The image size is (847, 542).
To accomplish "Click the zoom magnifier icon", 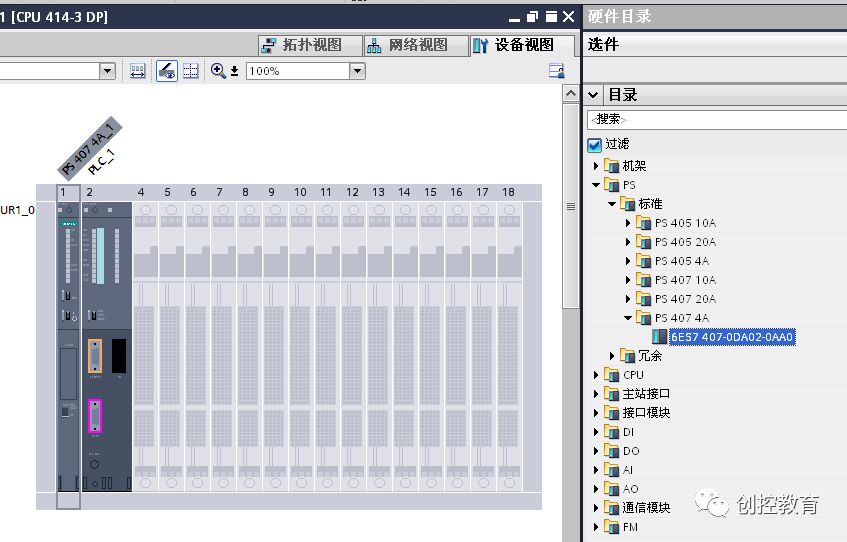I will [218, 71].
